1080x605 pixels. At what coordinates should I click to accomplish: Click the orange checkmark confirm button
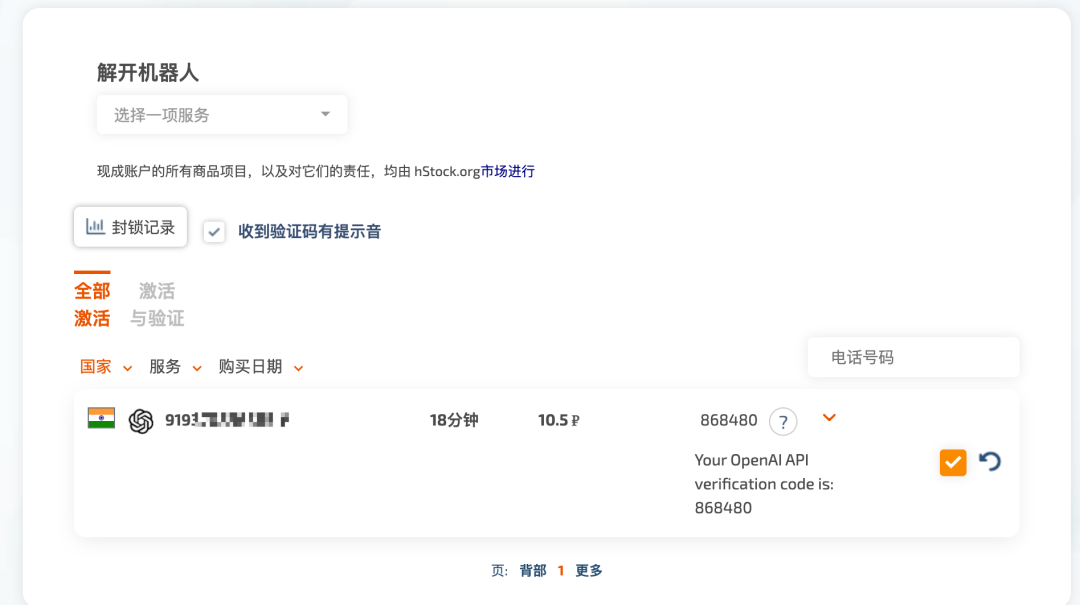pyautogui.click(x=953, y=462)
